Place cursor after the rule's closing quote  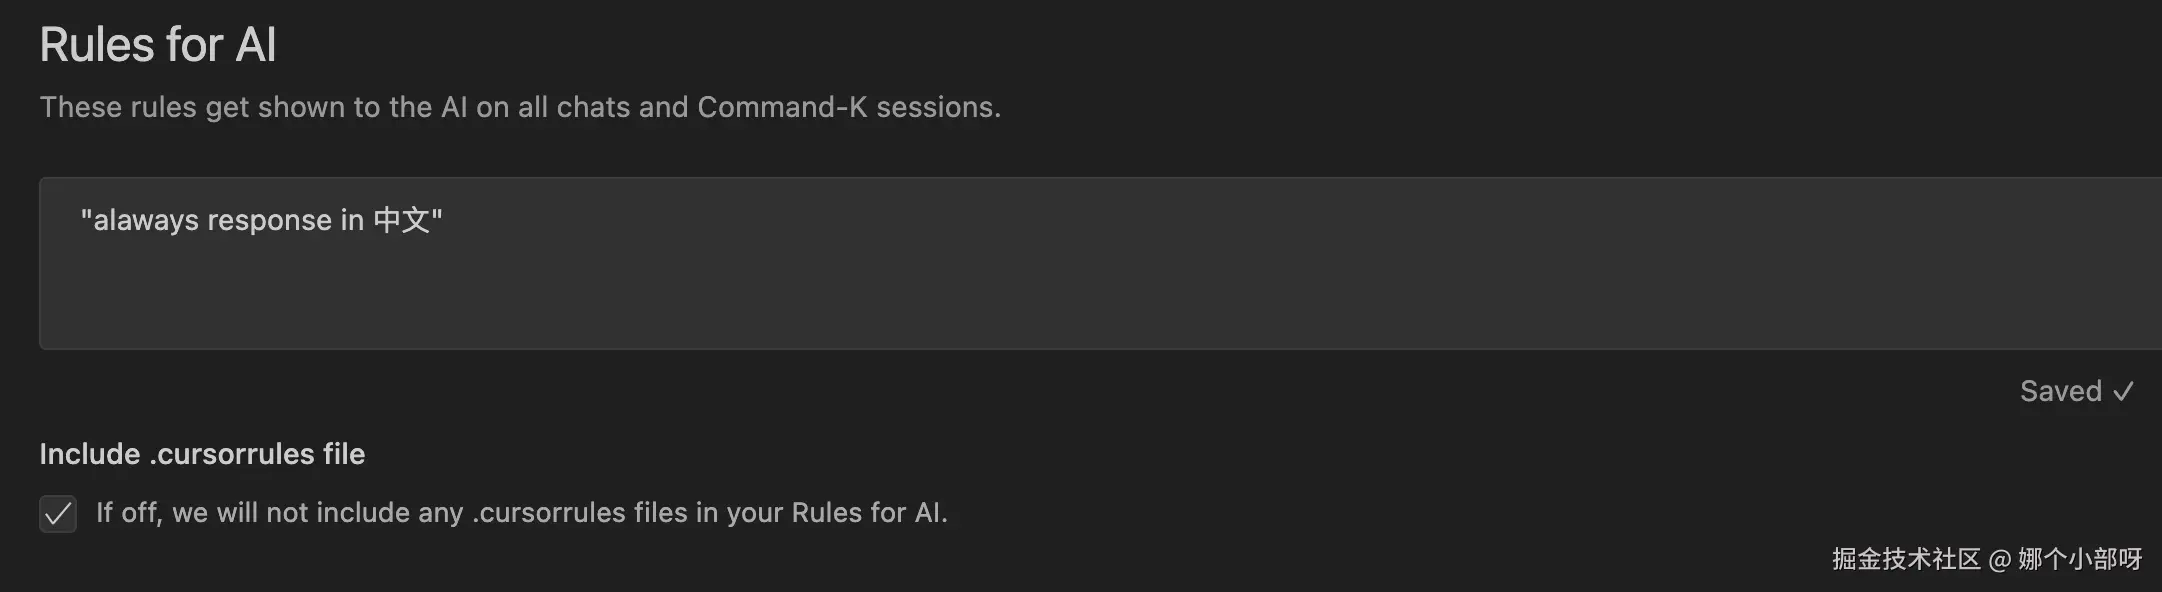(x=444, y=220)
